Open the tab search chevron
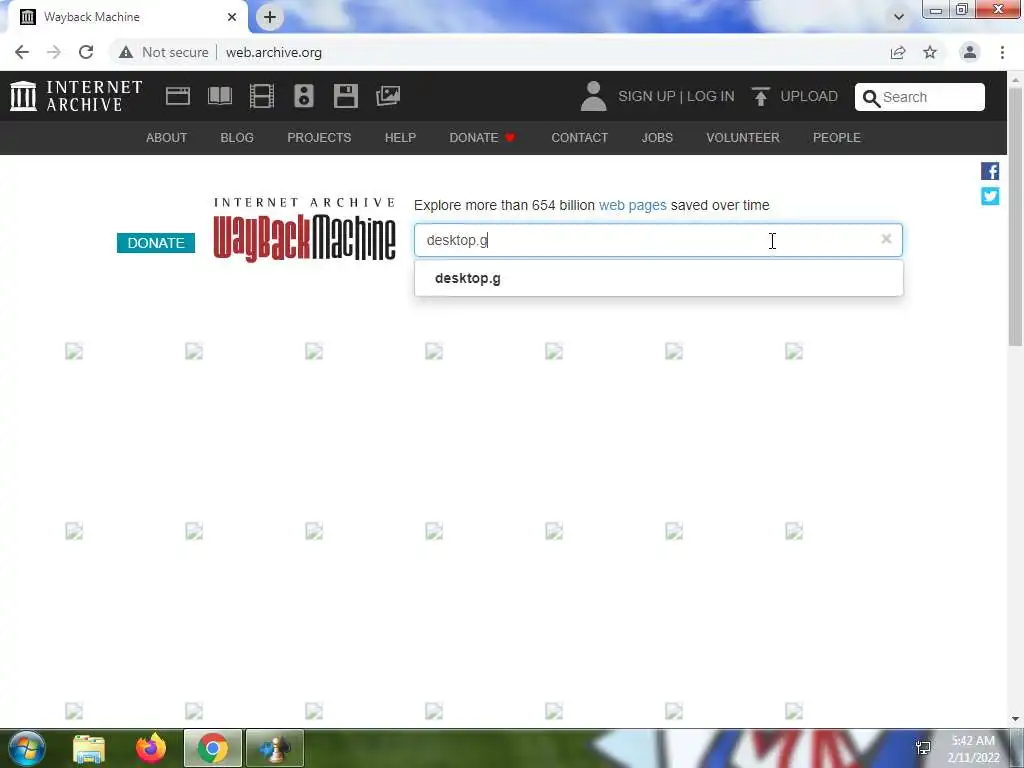The width and height of the screenshot is (1024, 768). 899,17
